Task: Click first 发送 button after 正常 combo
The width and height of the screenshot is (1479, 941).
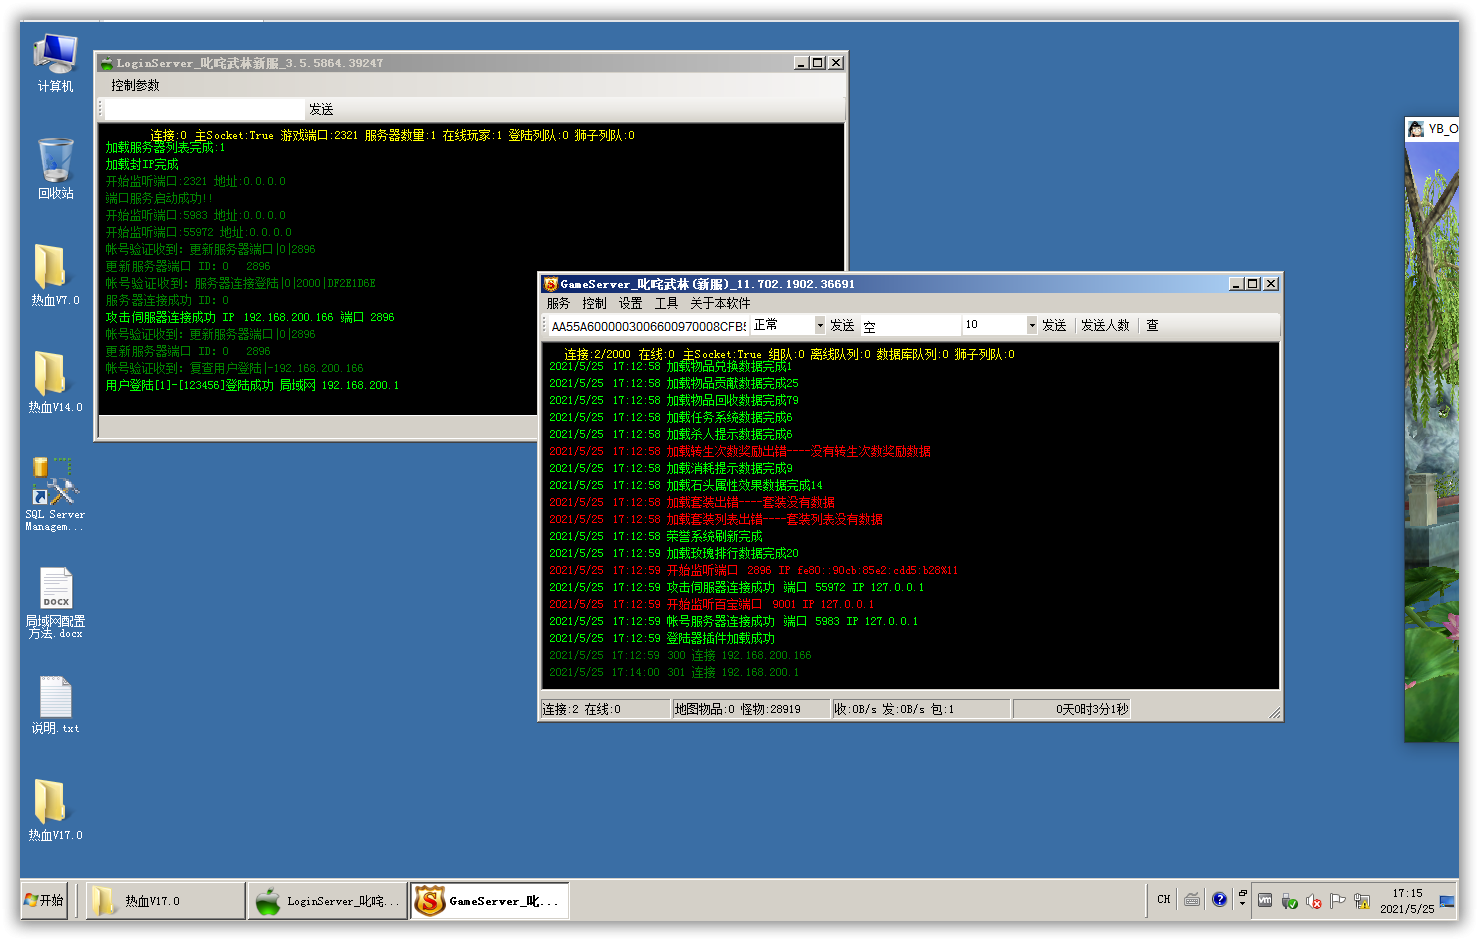Action: (842, 325)
